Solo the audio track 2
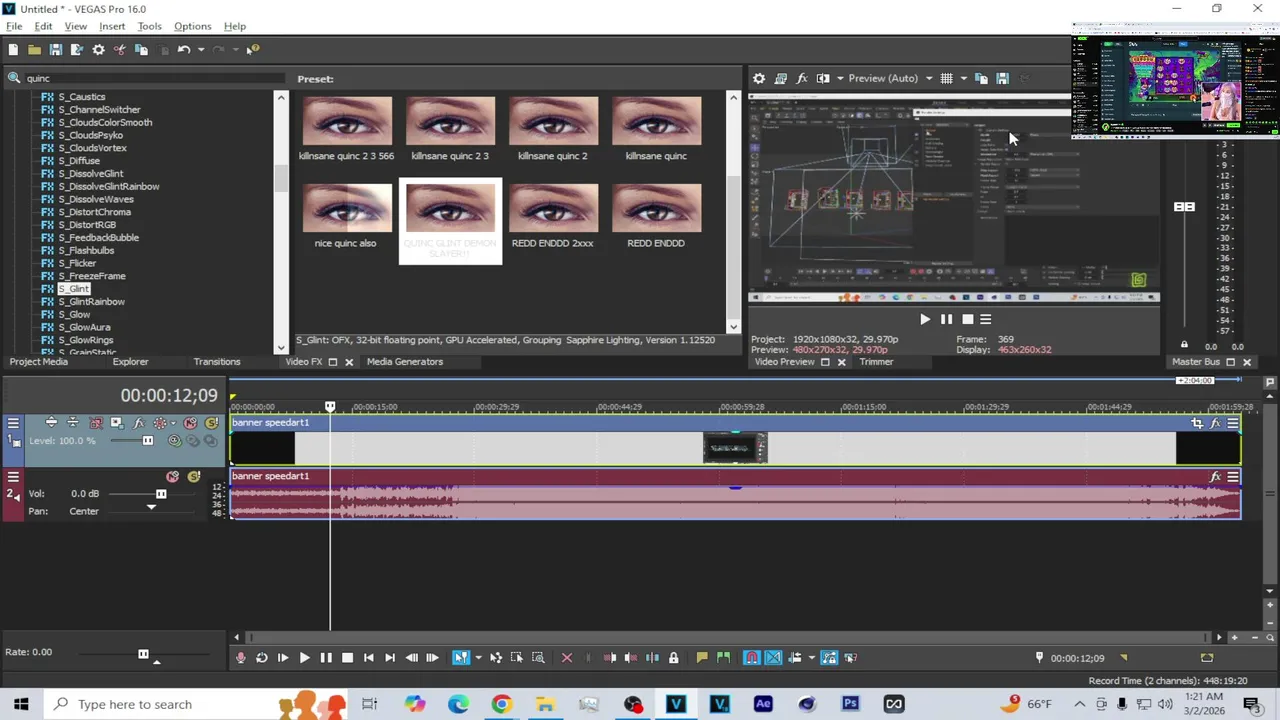1280x720 pixels. [194, 476]
